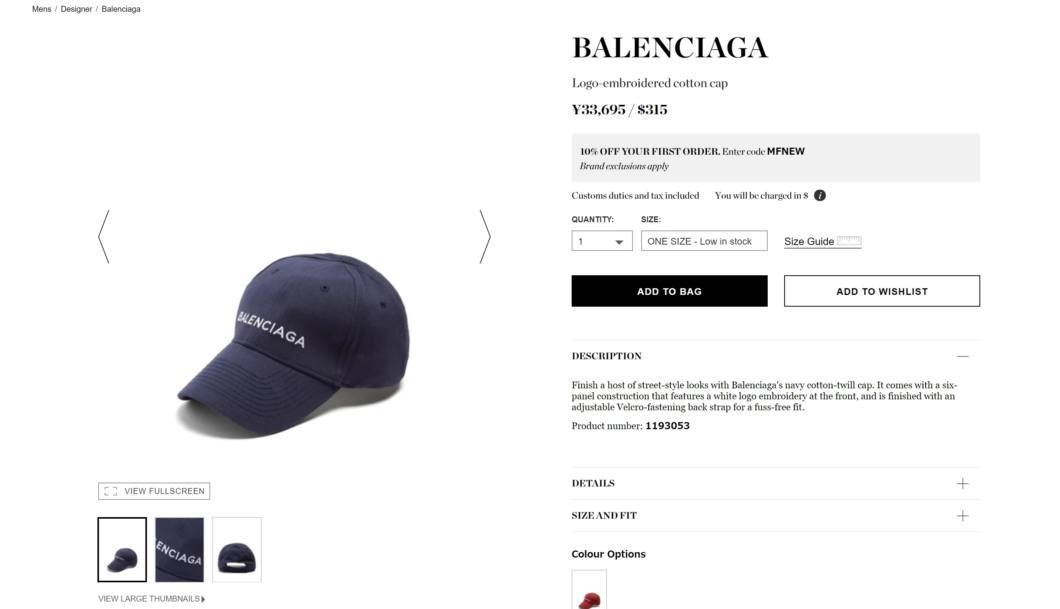Choose the red cap colour option
The image size is (1060, 609).
[589, 591]
